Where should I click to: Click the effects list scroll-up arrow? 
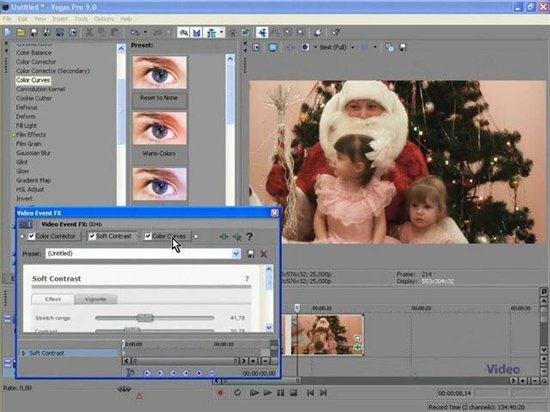[x=121, y=49]
